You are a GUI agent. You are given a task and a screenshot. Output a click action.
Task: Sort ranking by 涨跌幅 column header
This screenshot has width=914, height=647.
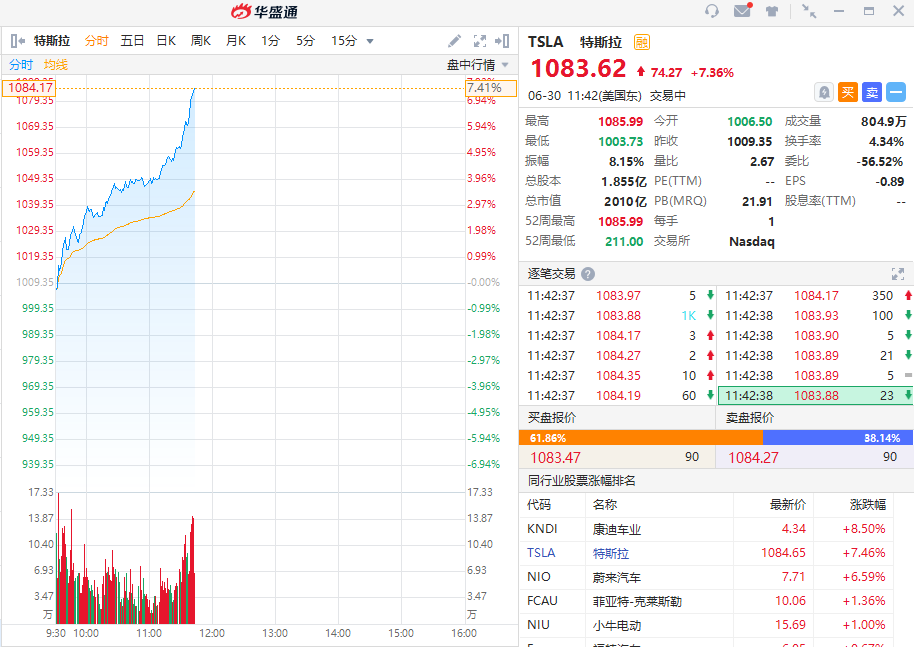click(868, 505)
